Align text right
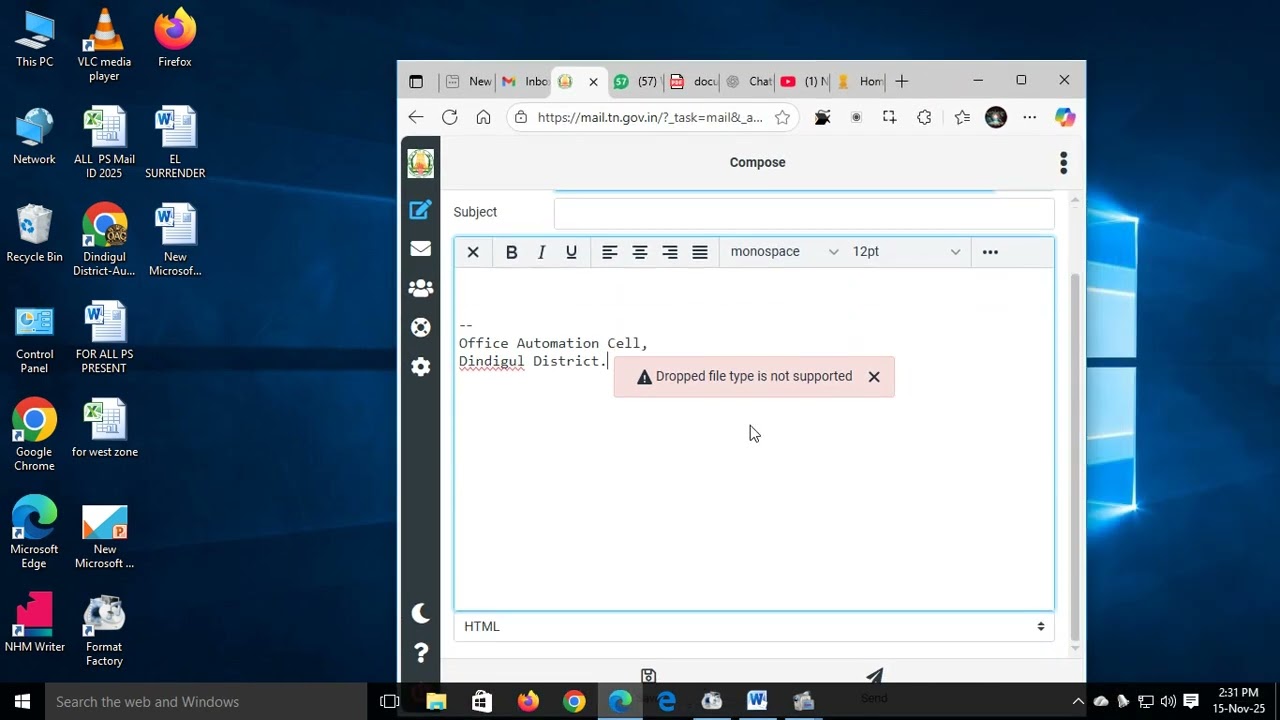This screenshot has height=720, width=1280. (670, 252)
